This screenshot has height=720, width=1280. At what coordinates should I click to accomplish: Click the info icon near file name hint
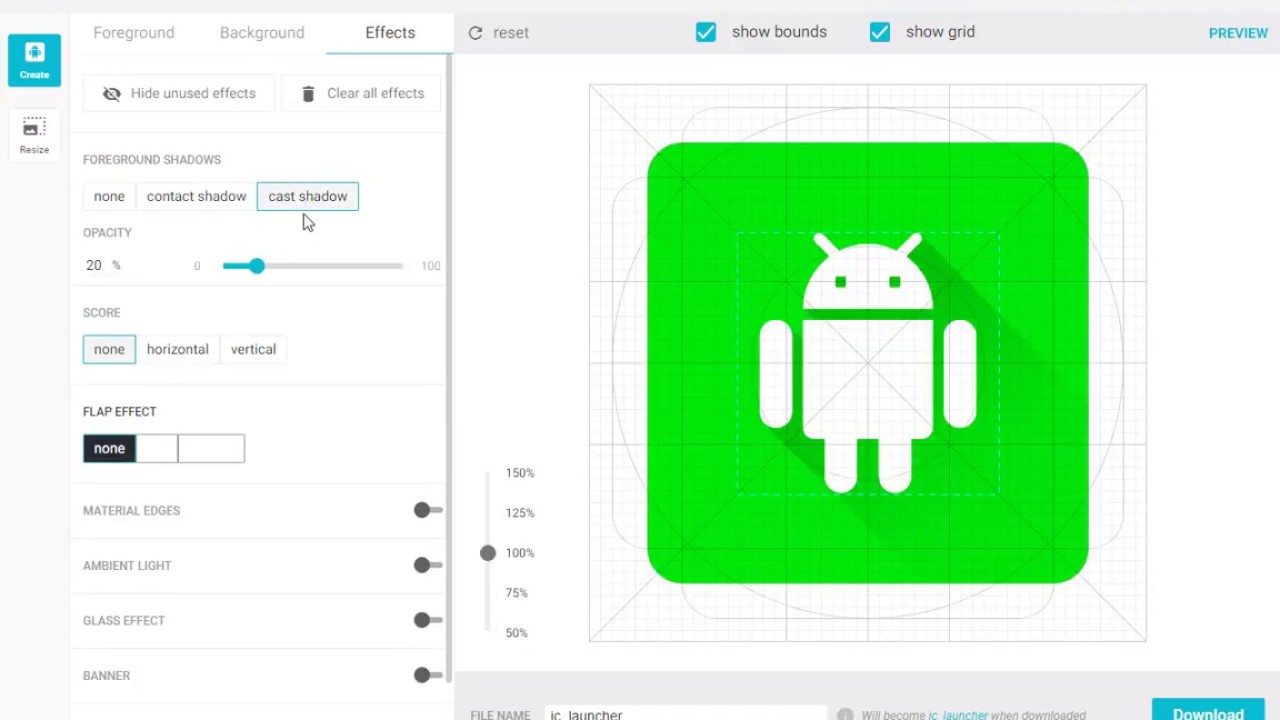click(845, 715)
